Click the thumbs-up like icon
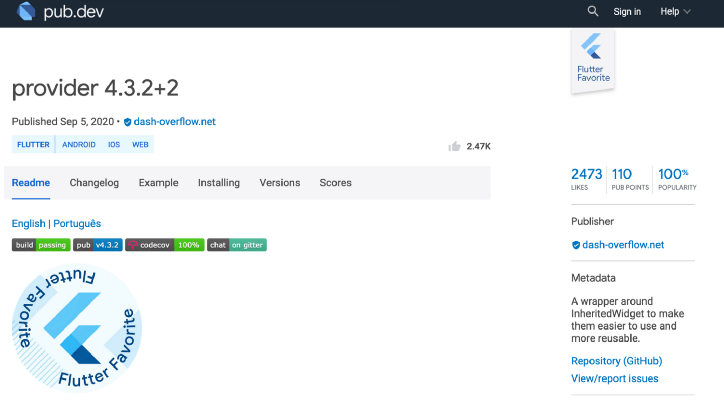The height and width of the screenshot is (404, 724). tap(455, 146)
